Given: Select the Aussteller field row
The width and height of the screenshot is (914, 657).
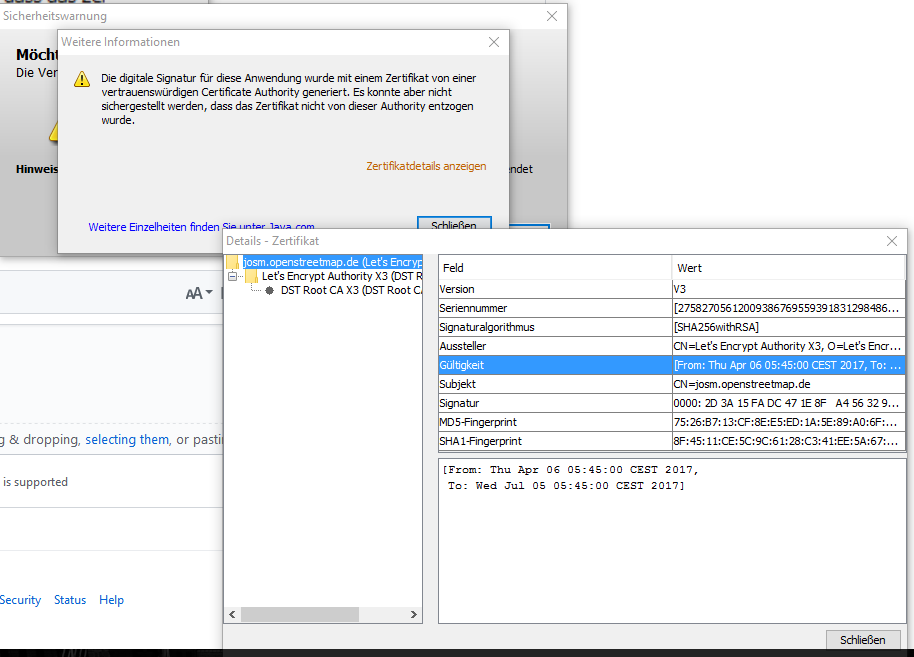Looking at the screenshot, I should 554,346.
